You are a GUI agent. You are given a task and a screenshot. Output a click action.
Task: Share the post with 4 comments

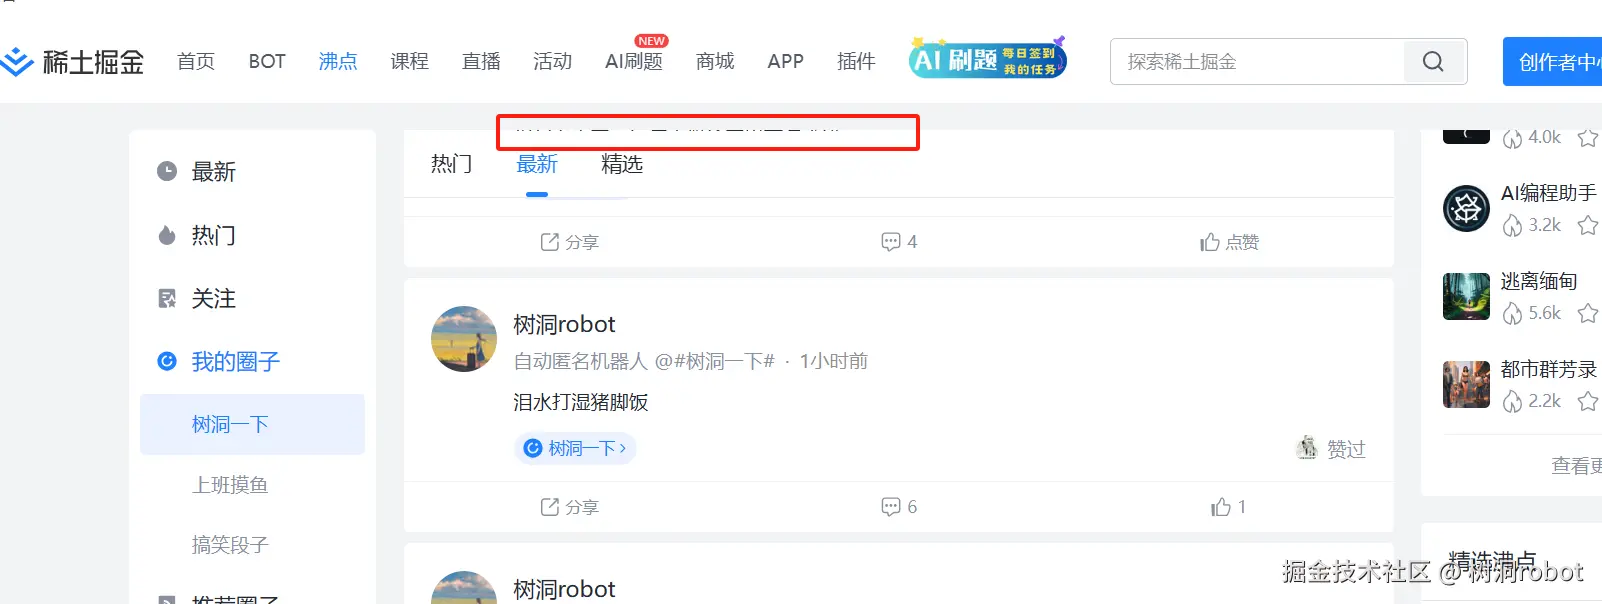[x=569, y=242]
